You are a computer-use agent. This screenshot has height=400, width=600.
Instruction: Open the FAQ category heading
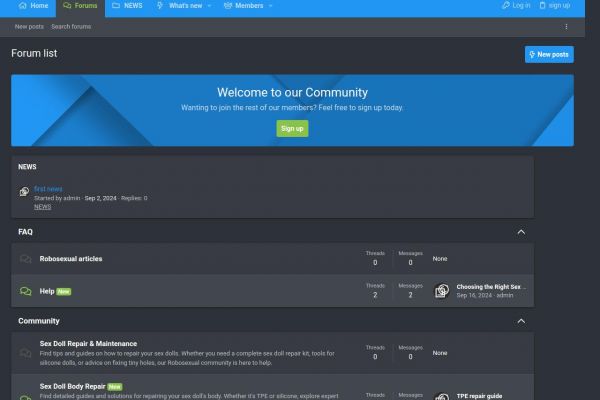[x=25, y=232]
